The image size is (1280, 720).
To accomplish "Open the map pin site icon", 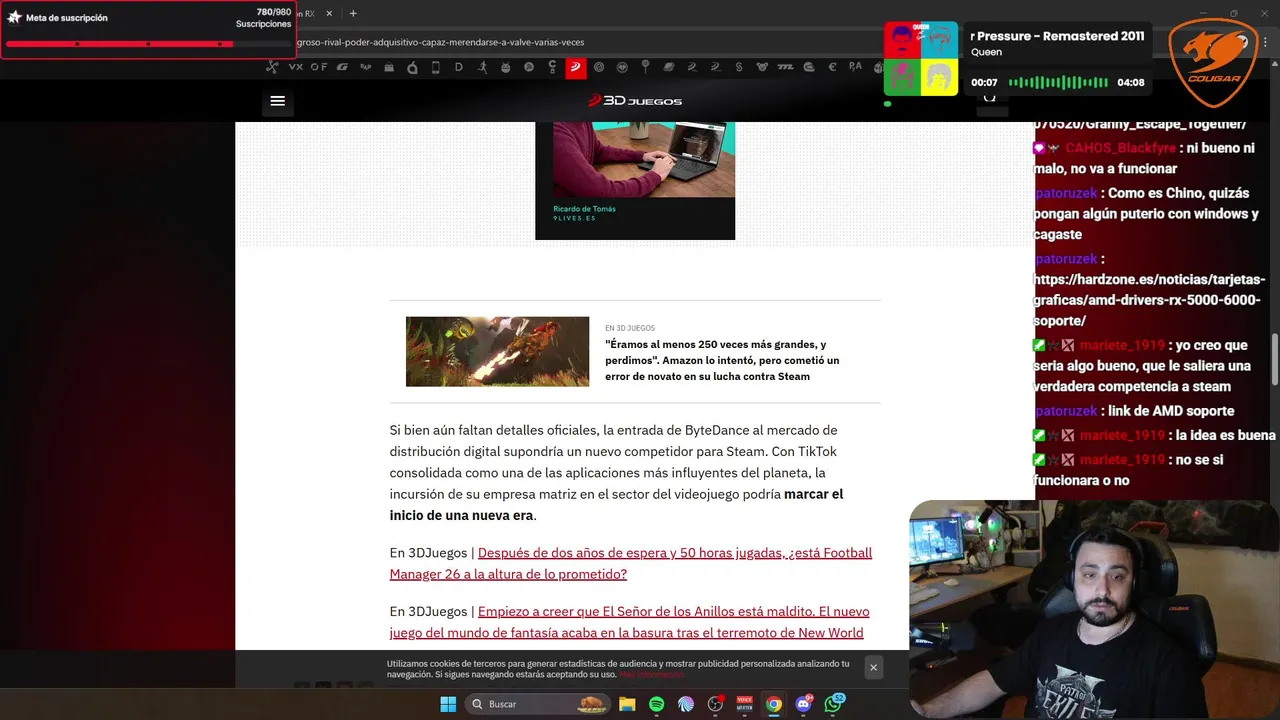I will pos(646,67).
